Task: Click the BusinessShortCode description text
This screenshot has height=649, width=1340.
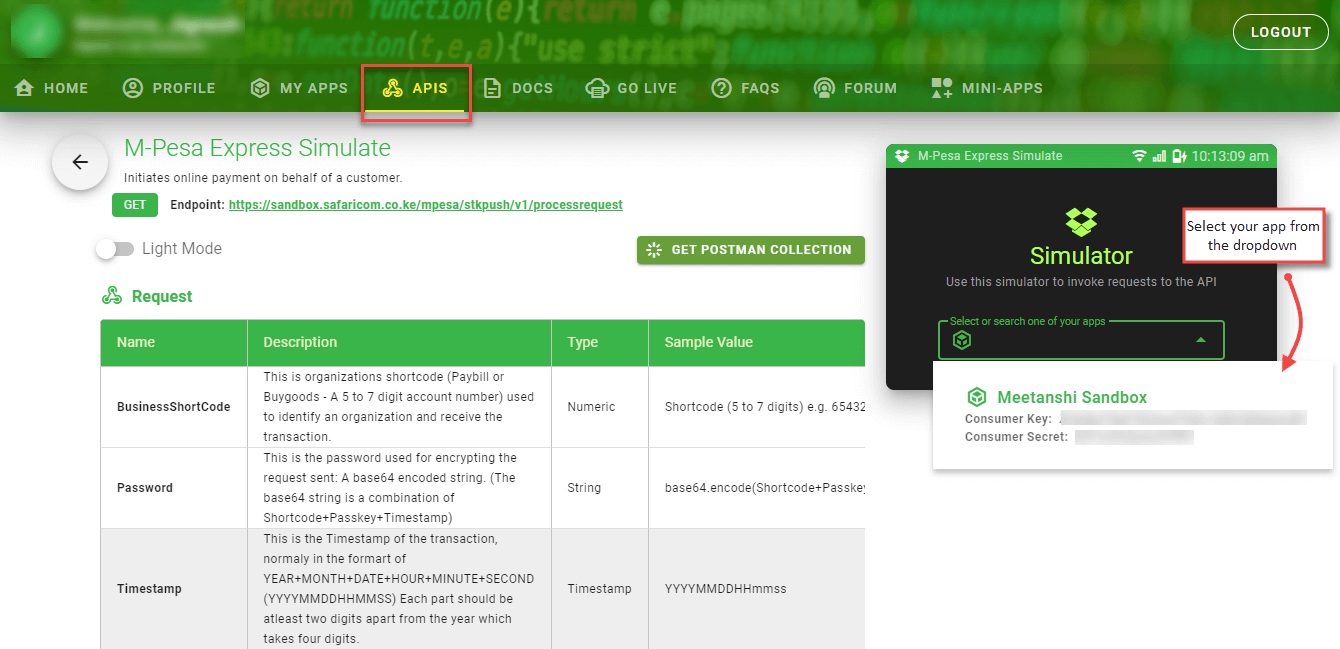Action: pos(399,407)
